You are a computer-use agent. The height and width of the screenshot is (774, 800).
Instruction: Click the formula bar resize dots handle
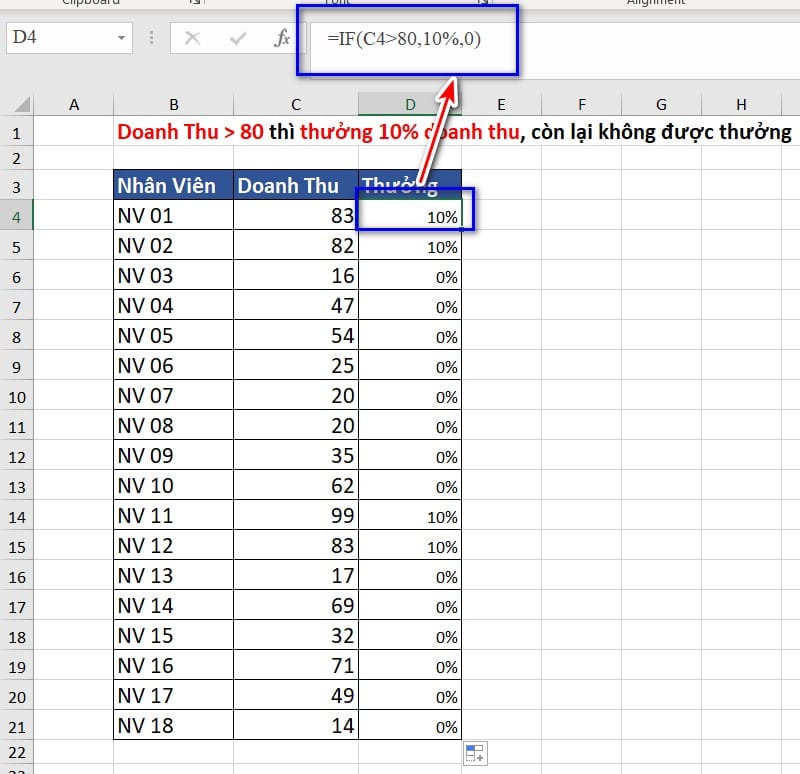pos(152,39)
